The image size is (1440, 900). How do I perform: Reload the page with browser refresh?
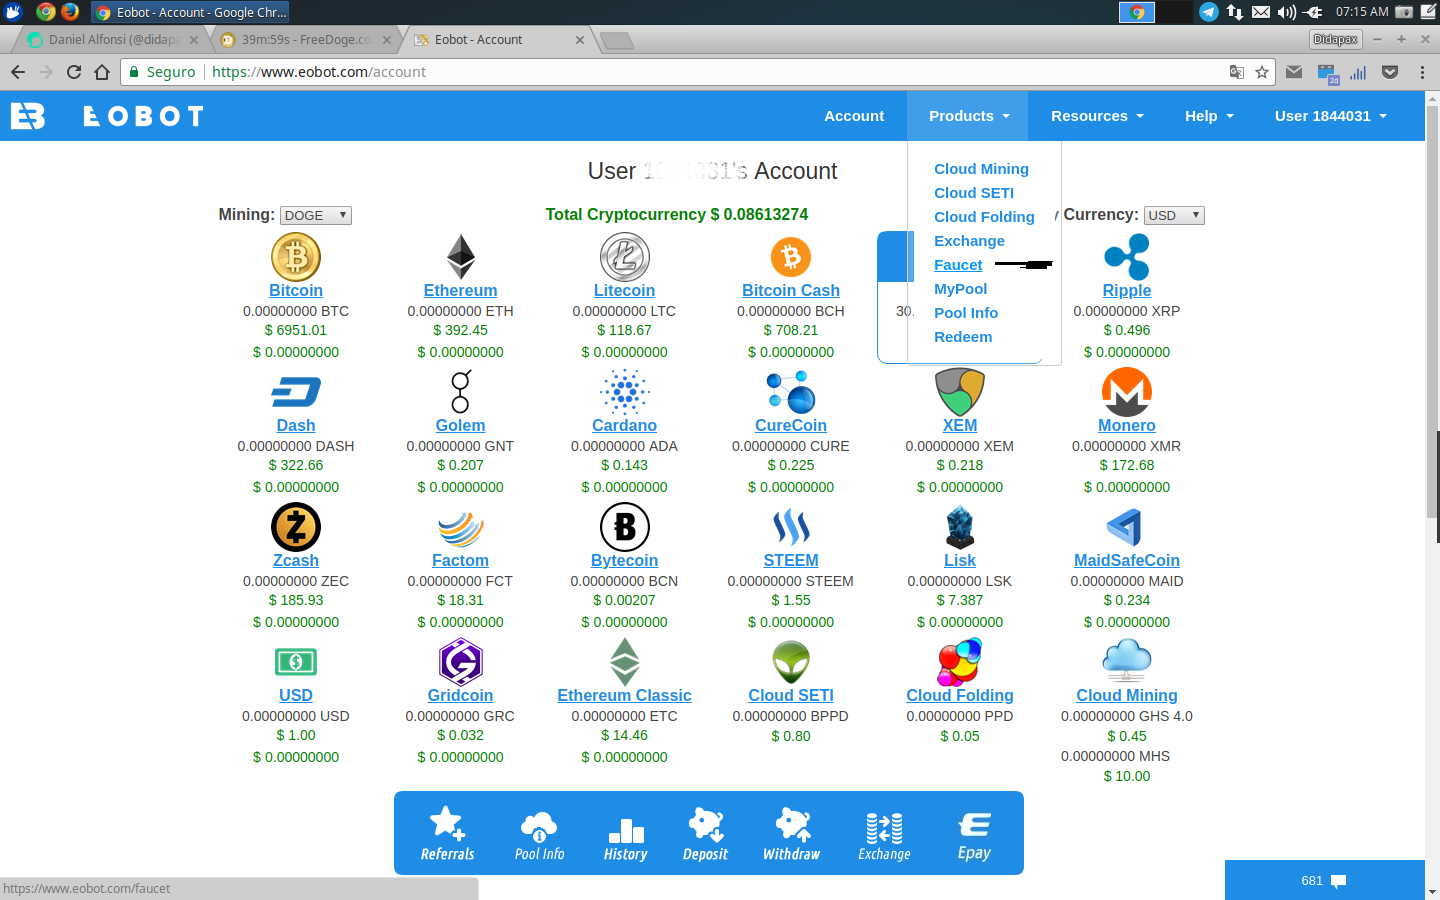point(73,72)
